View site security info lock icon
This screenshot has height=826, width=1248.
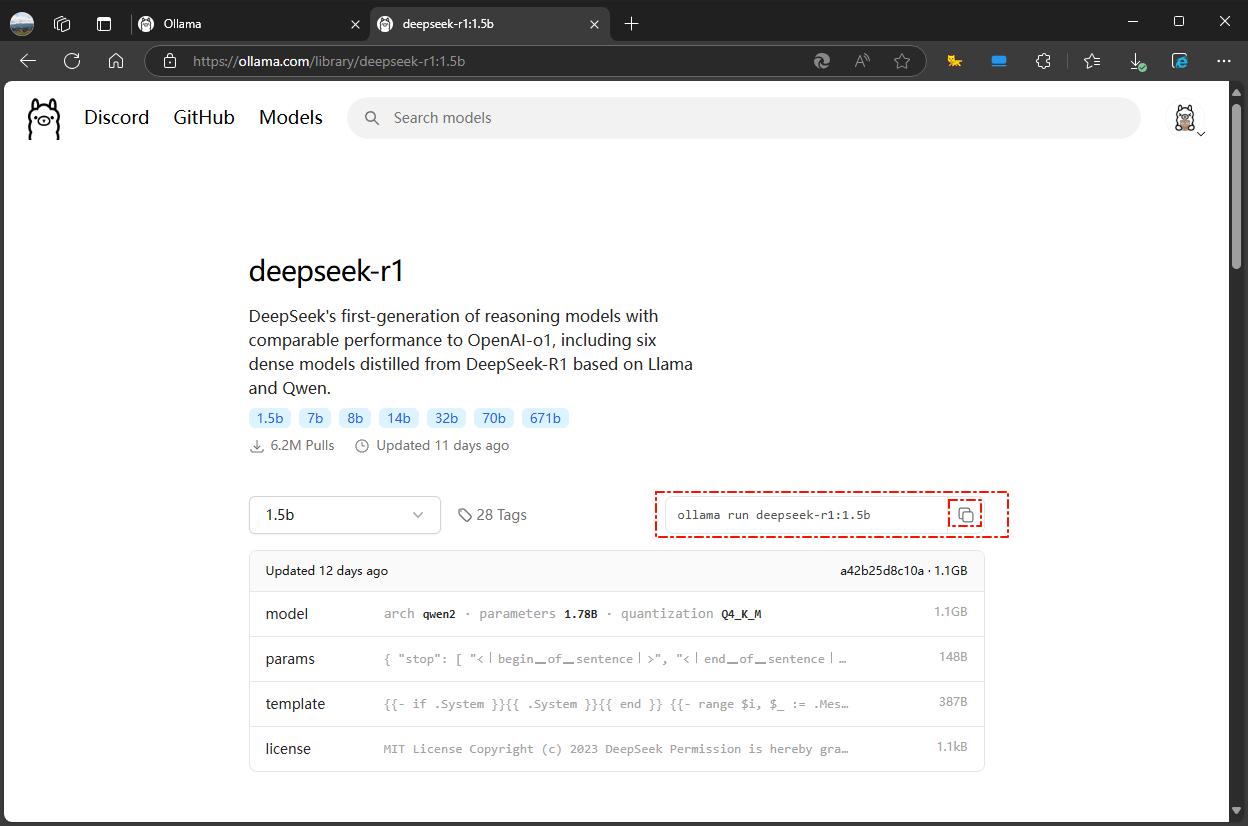(170, 61)
